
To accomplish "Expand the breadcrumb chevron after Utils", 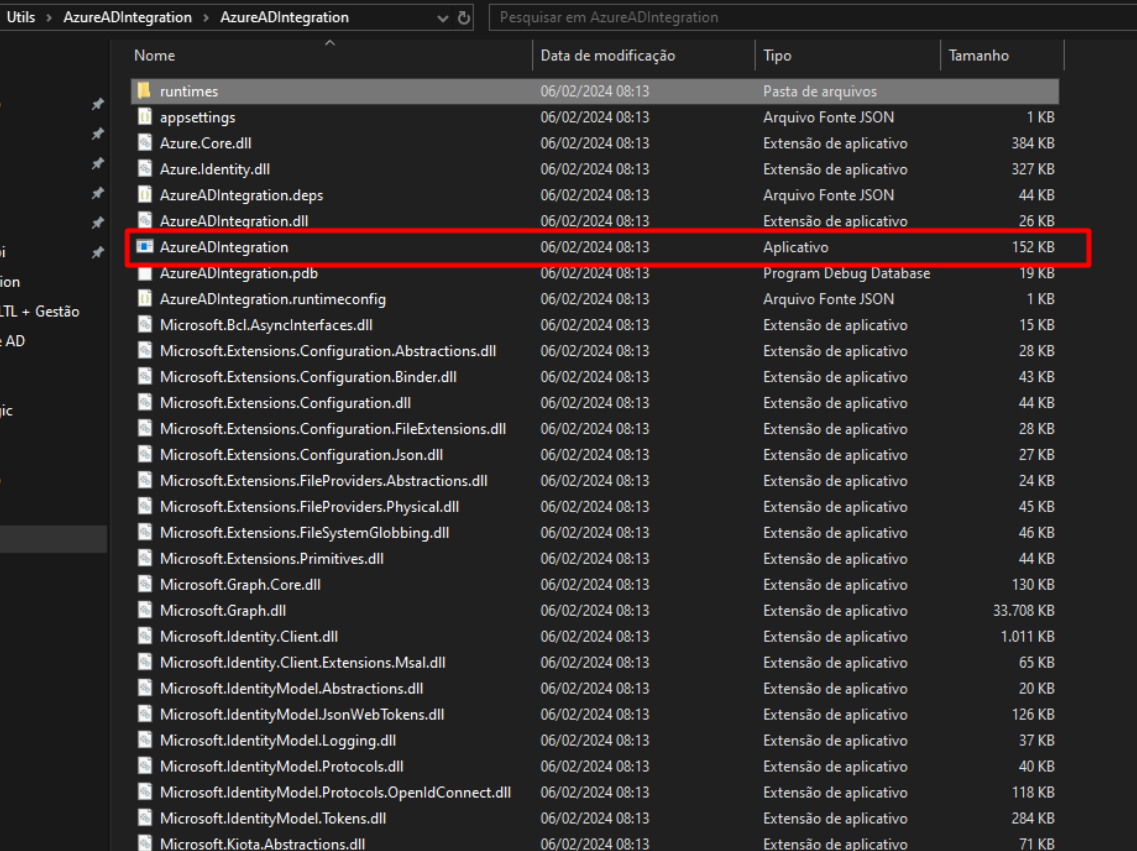I will click(x=49, y=17).
